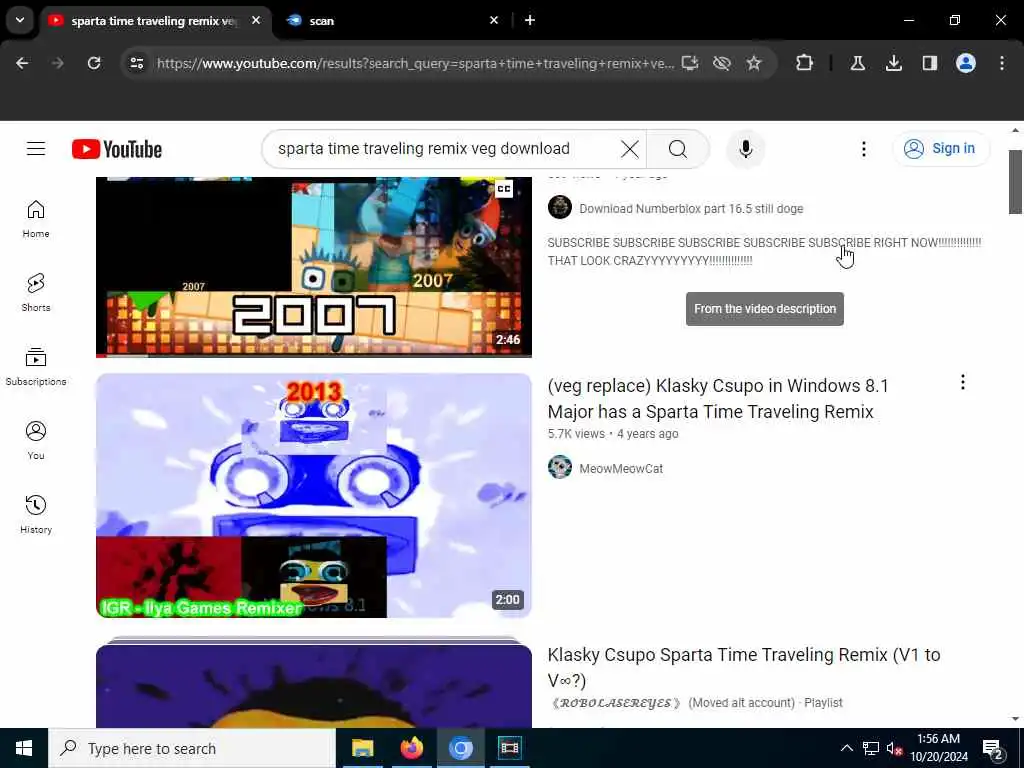Click the crossed-eye tracking protection icon
The width and height of the screenshot is (1024, 768).
pyautogui.click(x=722, y=63)
